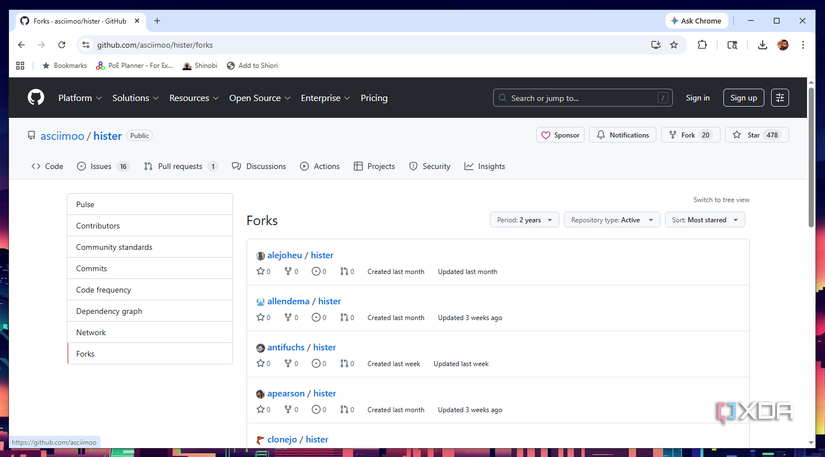Click the GitHub octocat logo
825x457 pixels.
[36, 97]
